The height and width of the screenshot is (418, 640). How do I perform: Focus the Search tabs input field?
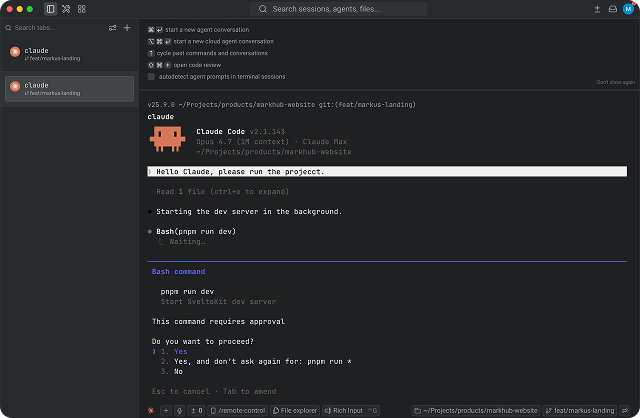(55, 28)
